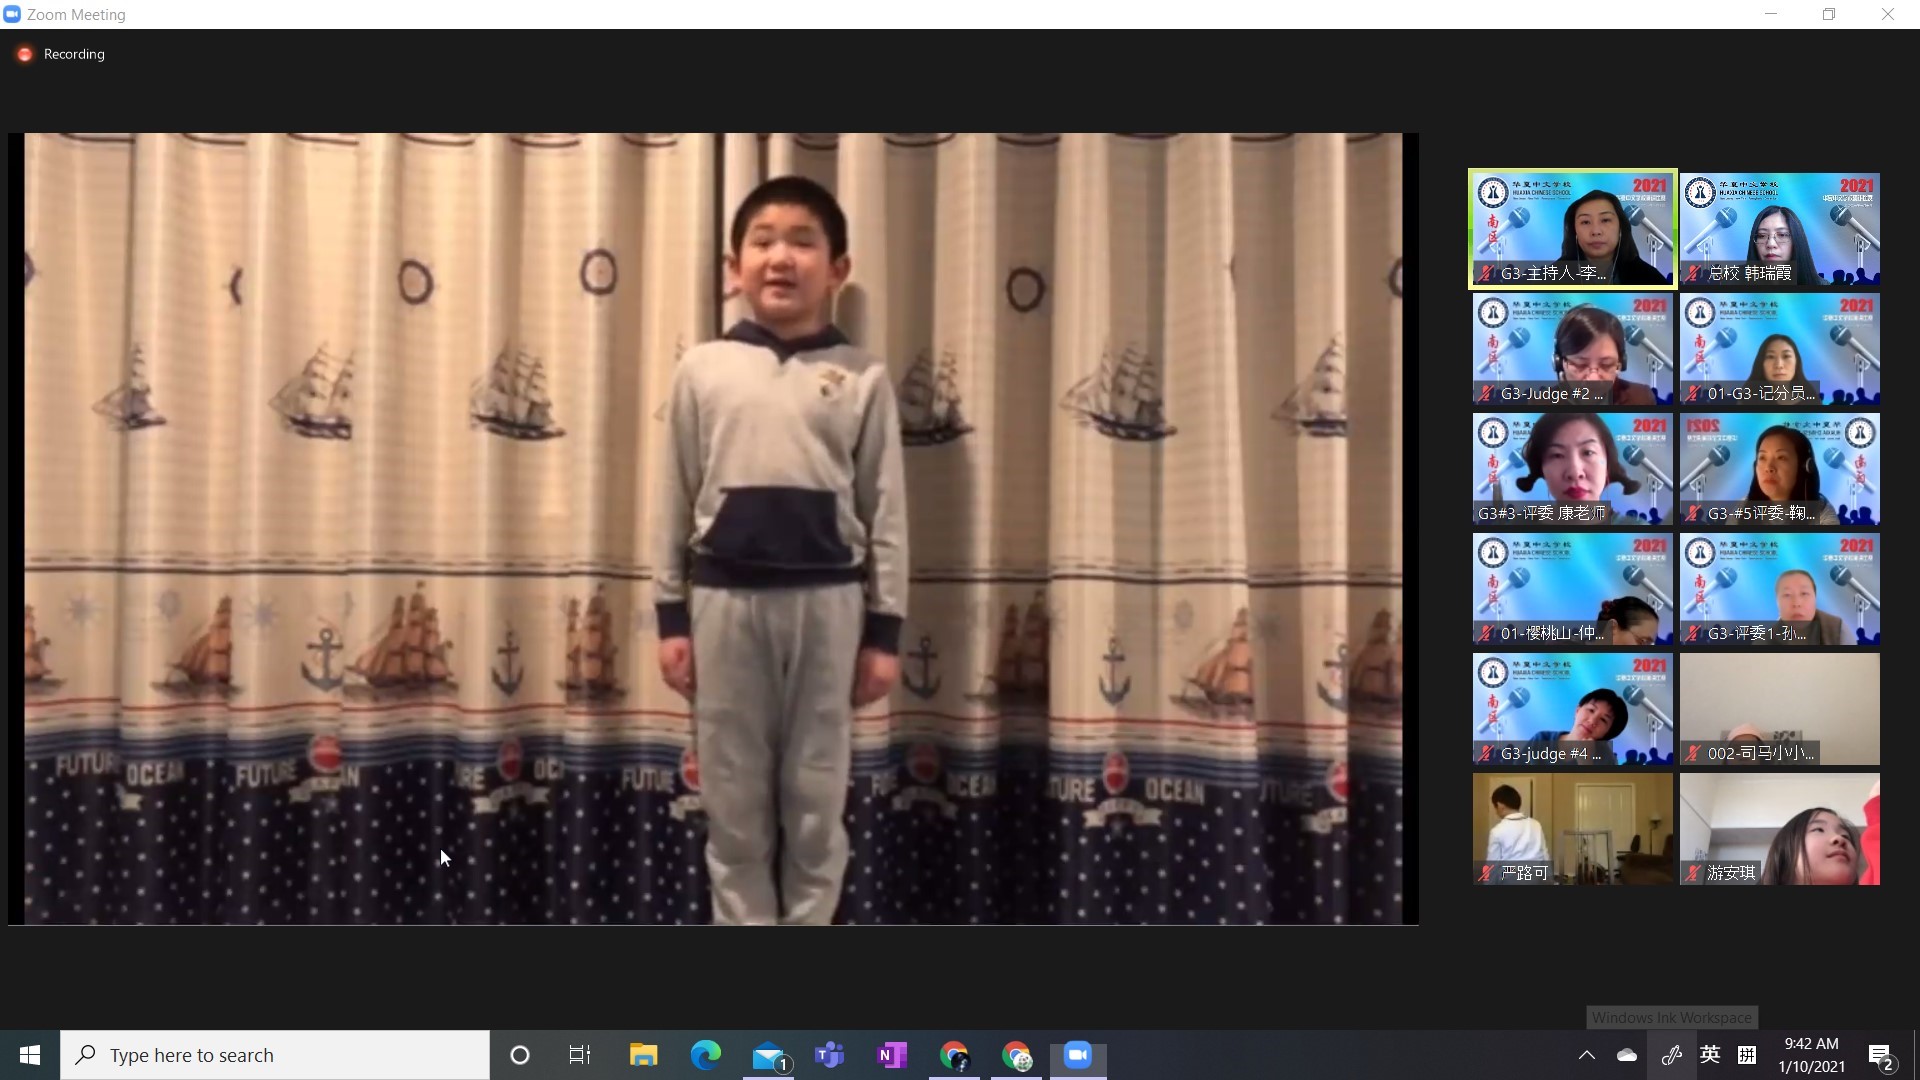Viewport: 1920px width, 1080px height.
Task: Click the Zoom taskbar icon
Action: pos(1078,1055)
